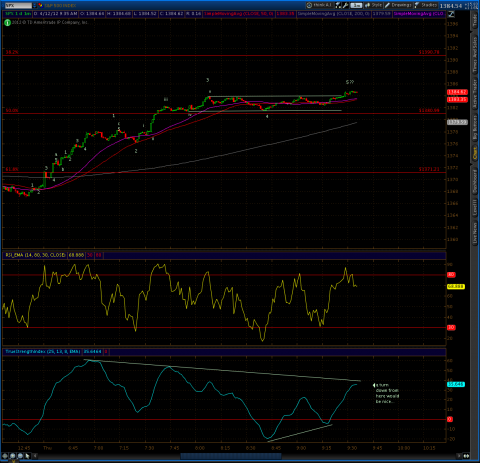Click the S&P 500 INDEX title text
The image size is (480, 463).
(x=60, y=5)
